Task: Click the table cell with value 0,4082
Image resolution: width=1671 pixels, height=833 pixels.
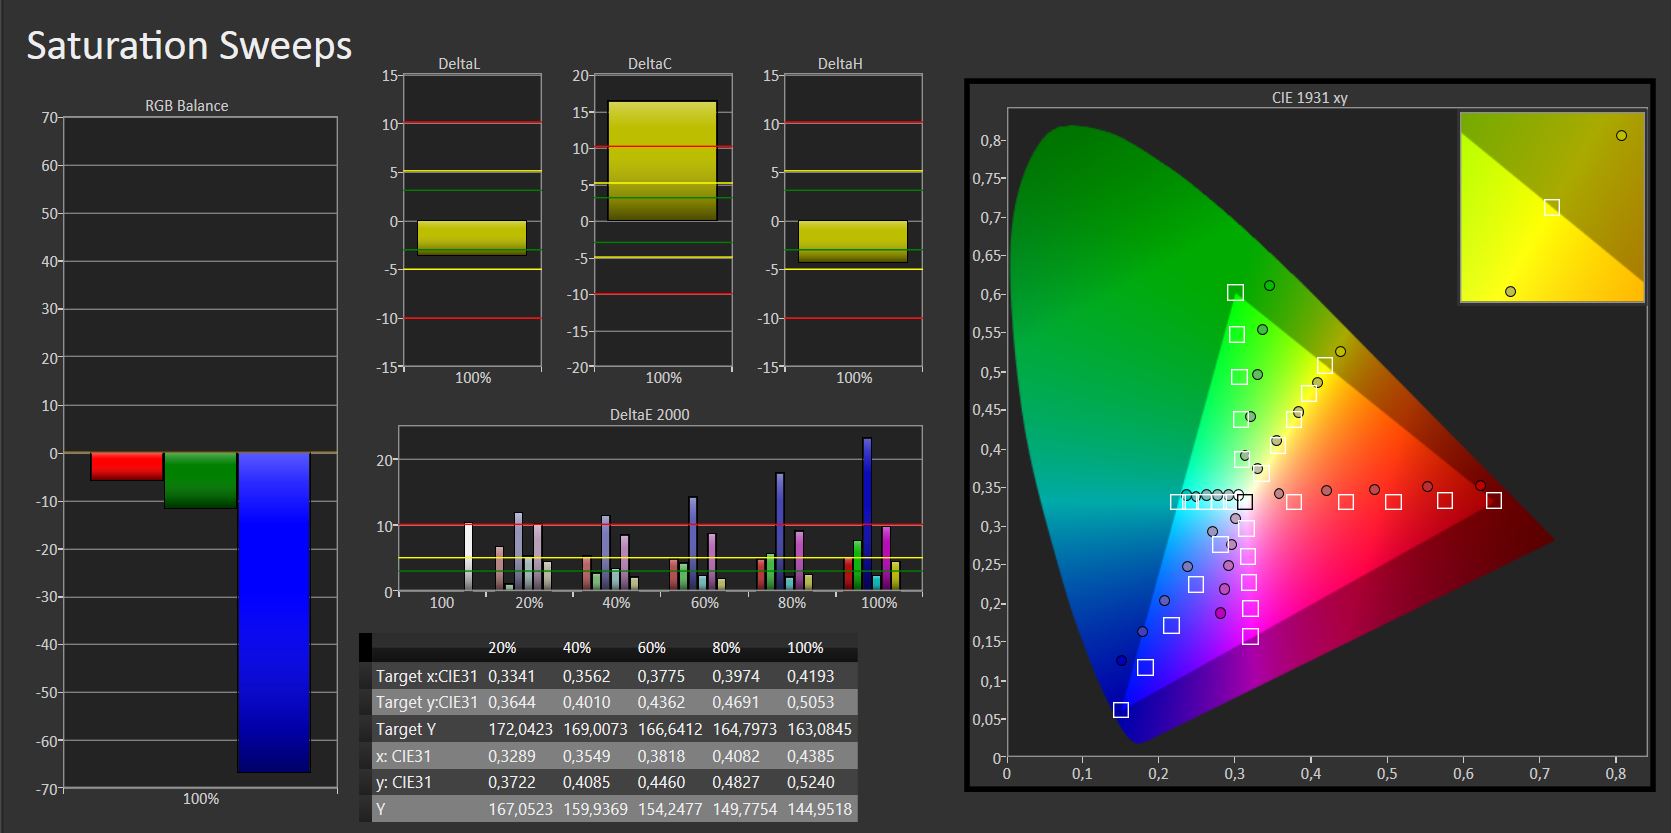Action: pyautogui.click(x=736, y=756)
